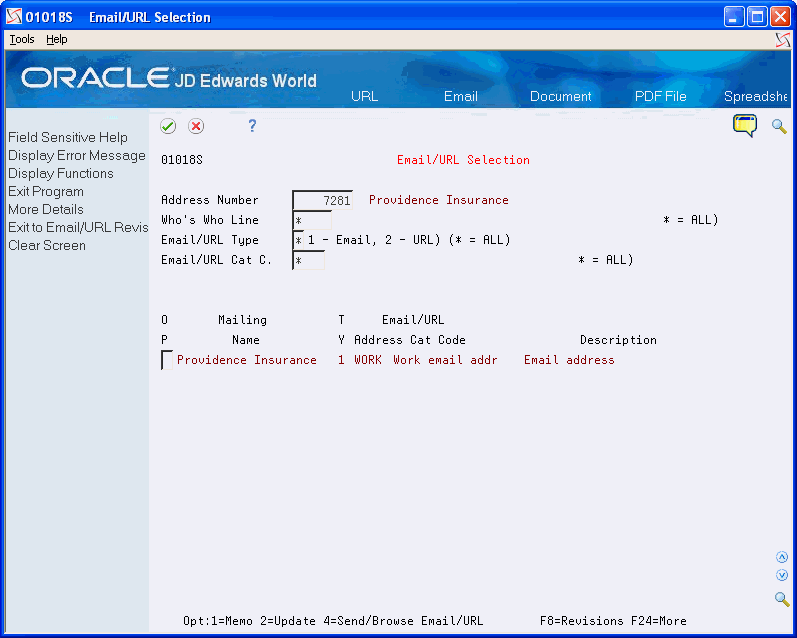Click the JD Edwards logo at menu bar right

click(783, 40)
